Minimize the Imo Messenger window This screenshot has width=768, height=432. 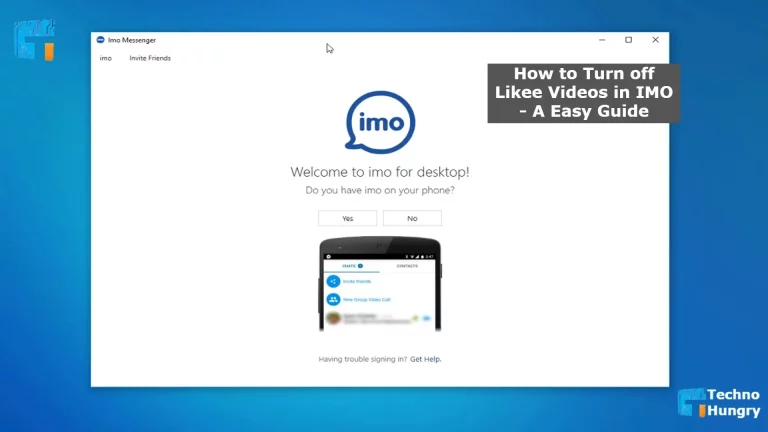[602, 40]
